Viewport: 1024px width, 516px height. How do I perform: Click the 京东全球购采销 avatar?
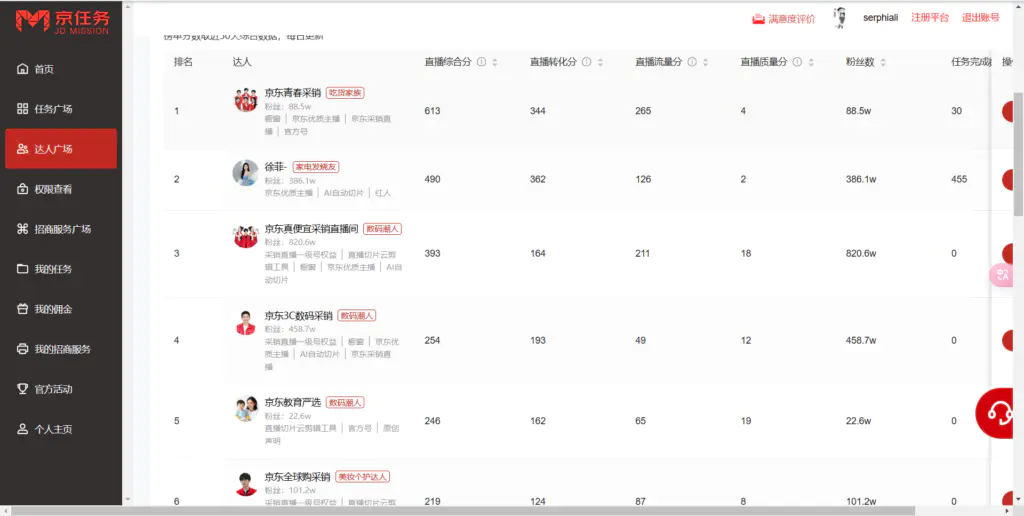point(246,484)
